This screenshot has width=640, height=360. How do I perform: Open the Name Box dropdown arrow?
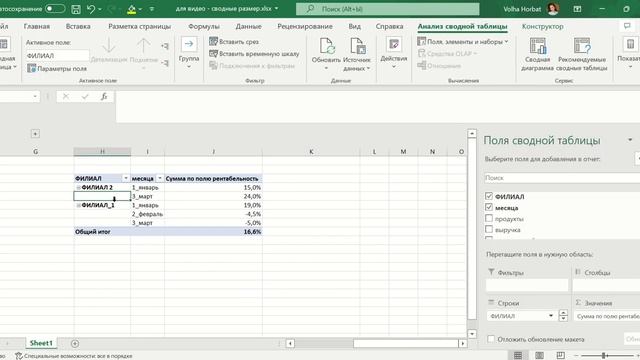[x=35, y=96]
